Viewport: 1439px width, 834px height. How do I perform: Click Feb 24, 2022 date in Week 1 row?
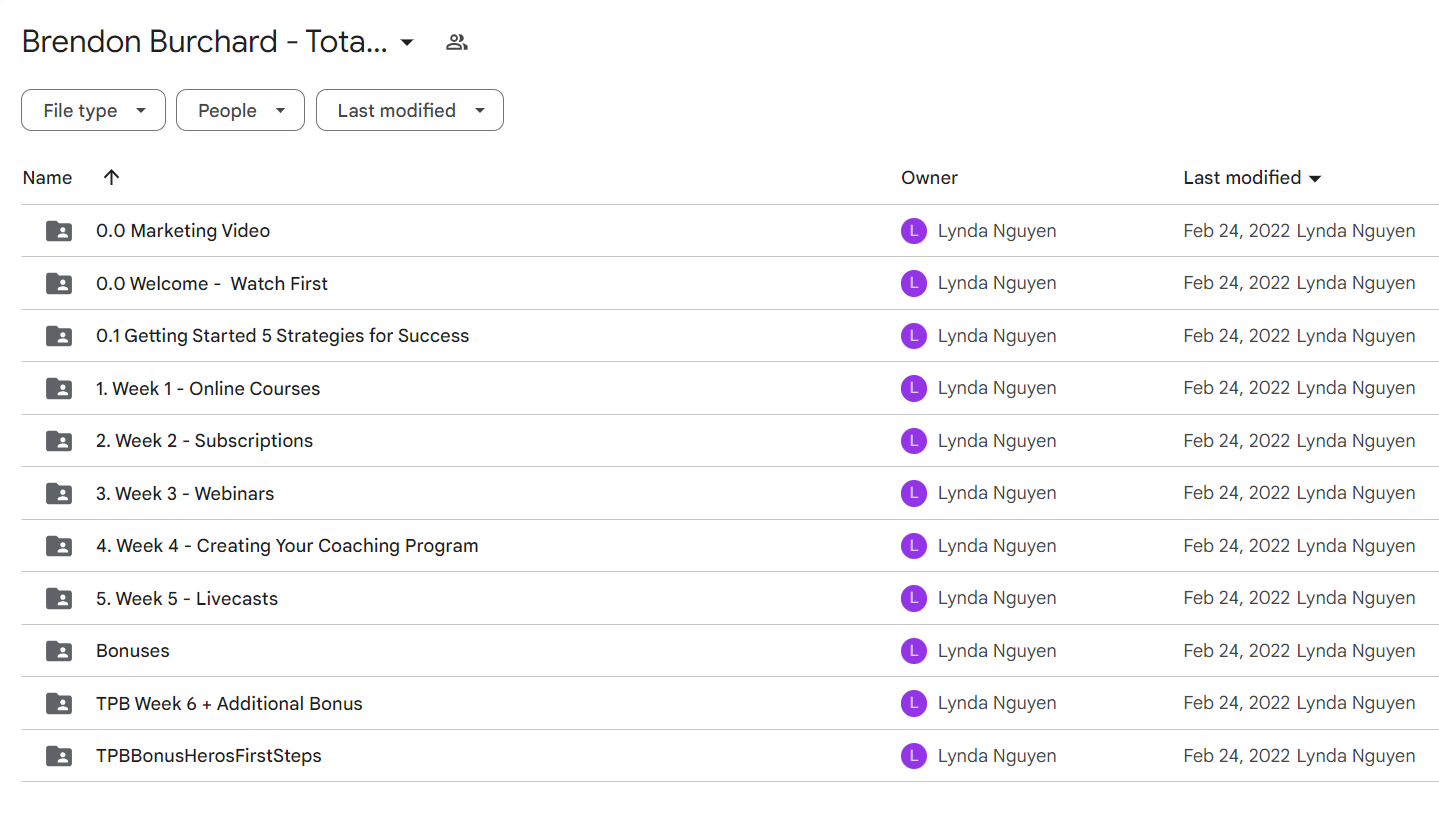(1237, 389)
